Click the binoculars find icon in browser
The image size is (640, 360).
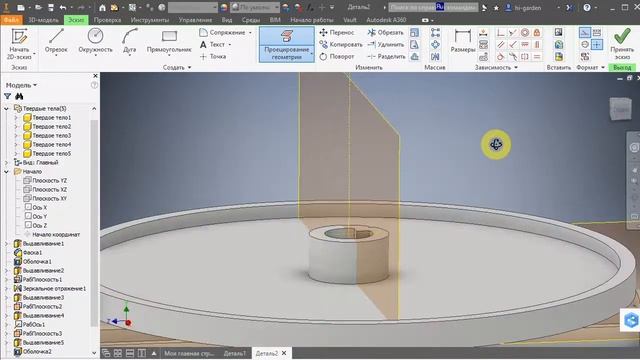(x=19, y=96)
